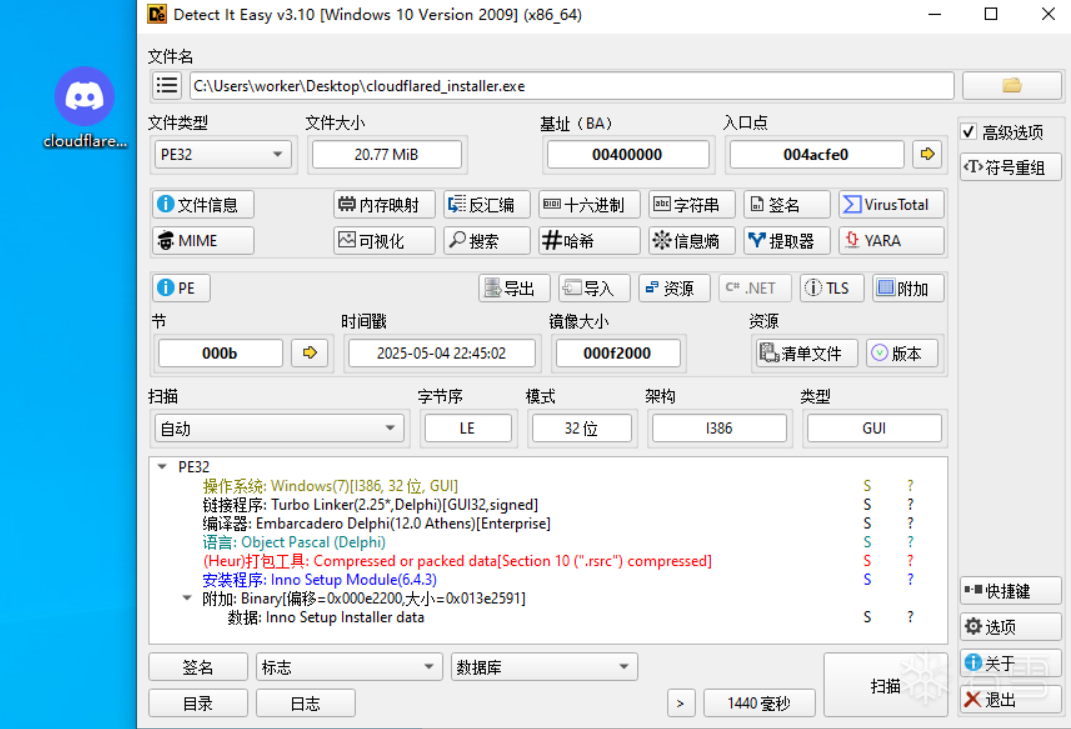Open the MIME info button
1071x729 pixels.
[x=203, y=240]
